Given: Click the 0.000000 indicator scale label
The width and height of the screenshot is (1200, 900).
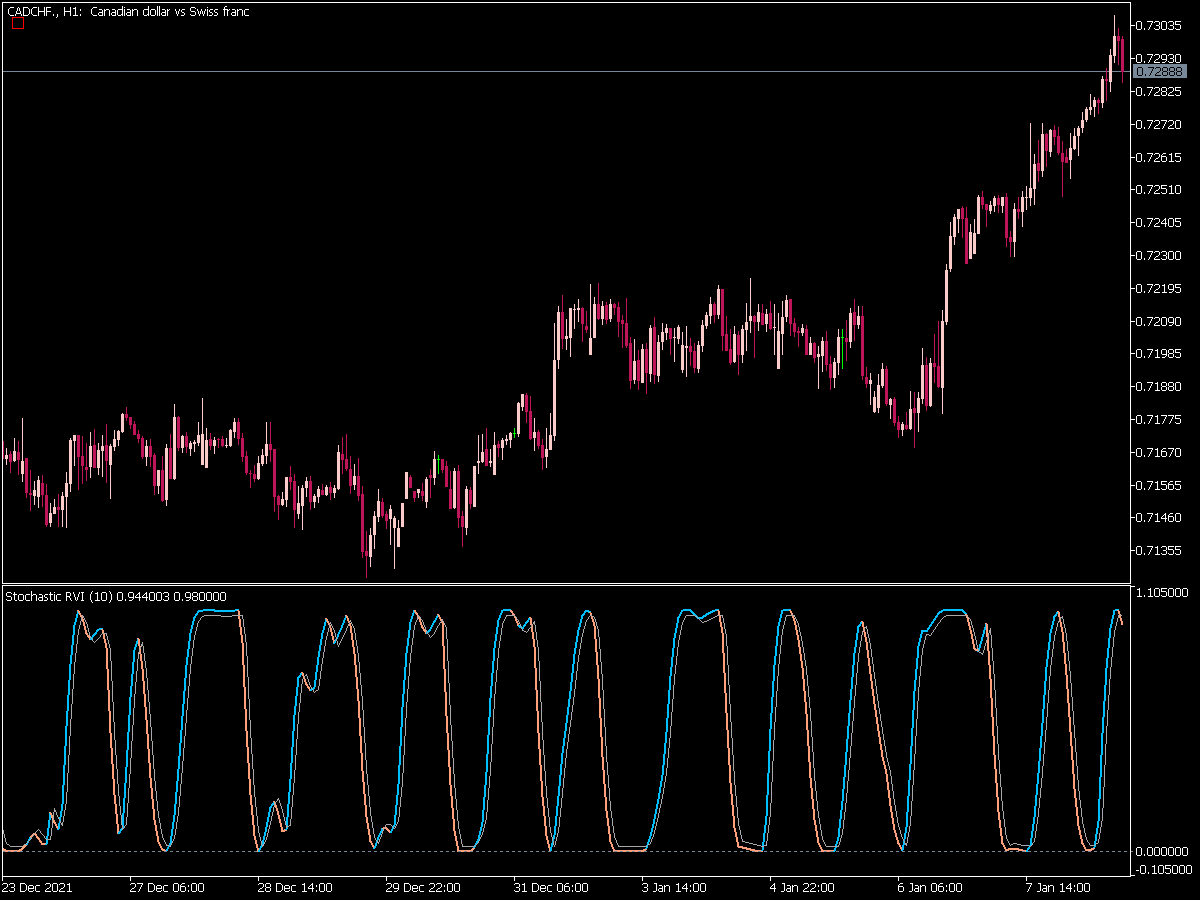Looking at the screenshot, I should pos(1164,851).
